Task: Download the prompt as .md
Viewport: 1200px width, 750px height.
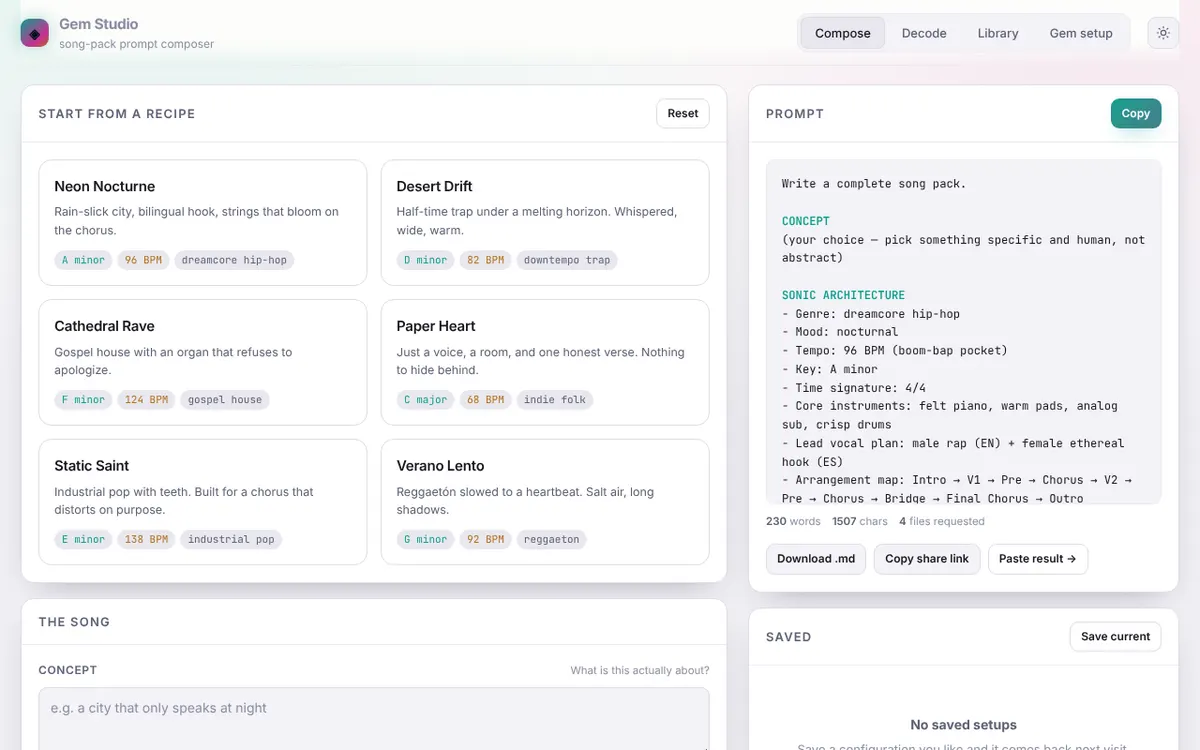Action: coord(816,559)
